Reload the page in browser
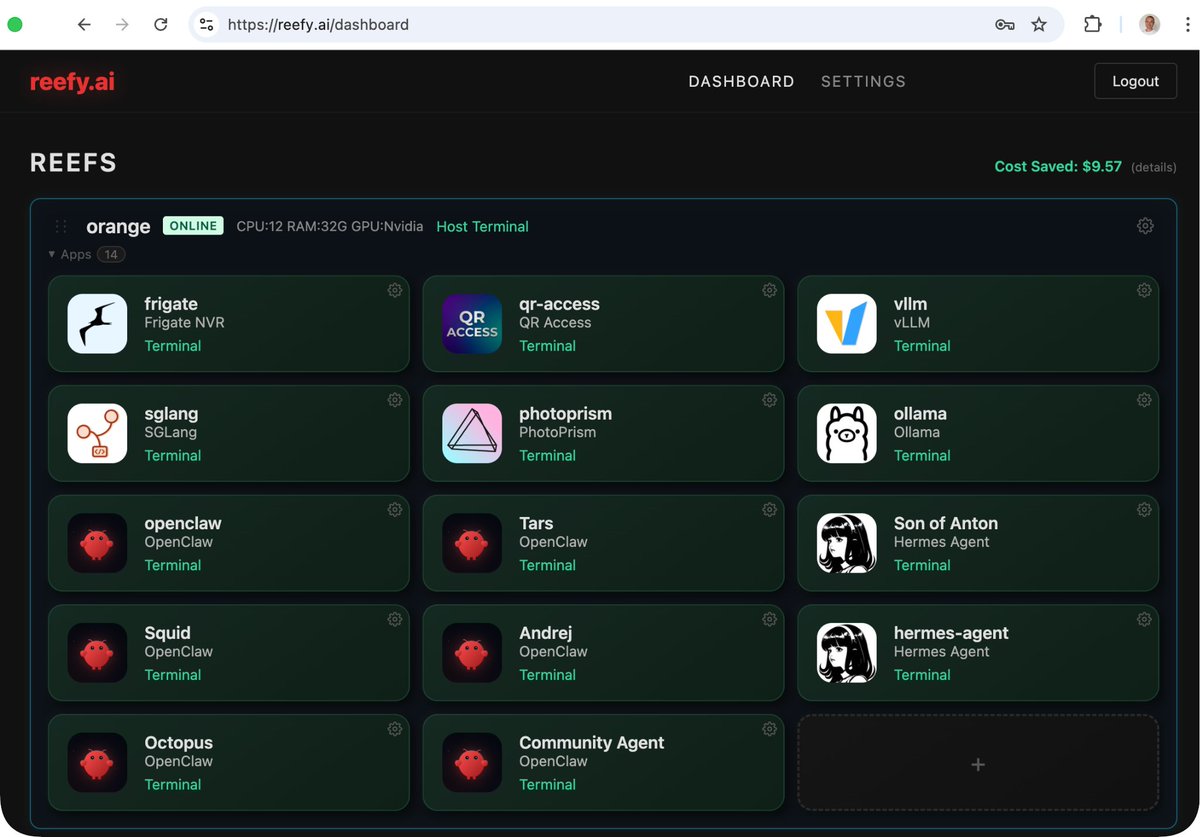The image size is (1200, 837). [160, 24]
